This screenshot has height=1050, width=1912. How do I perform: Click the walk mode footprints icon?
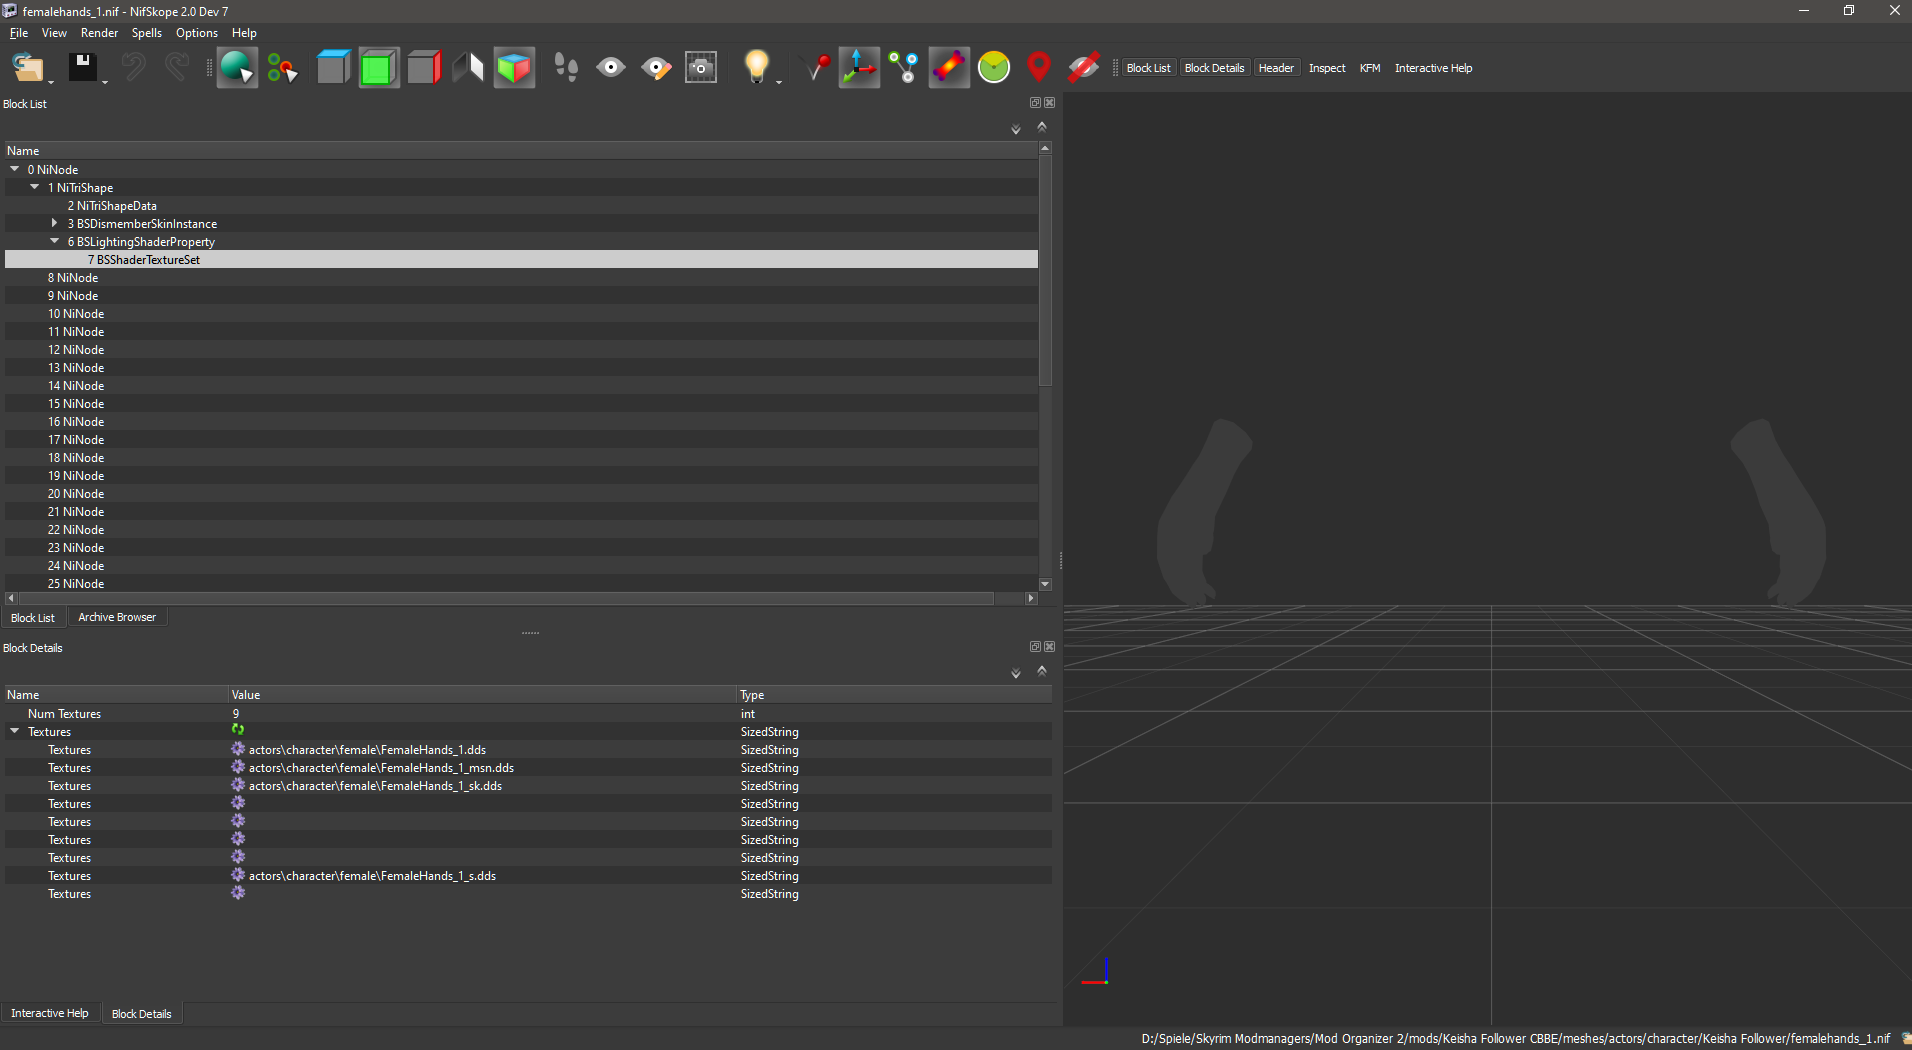point(565,68)
